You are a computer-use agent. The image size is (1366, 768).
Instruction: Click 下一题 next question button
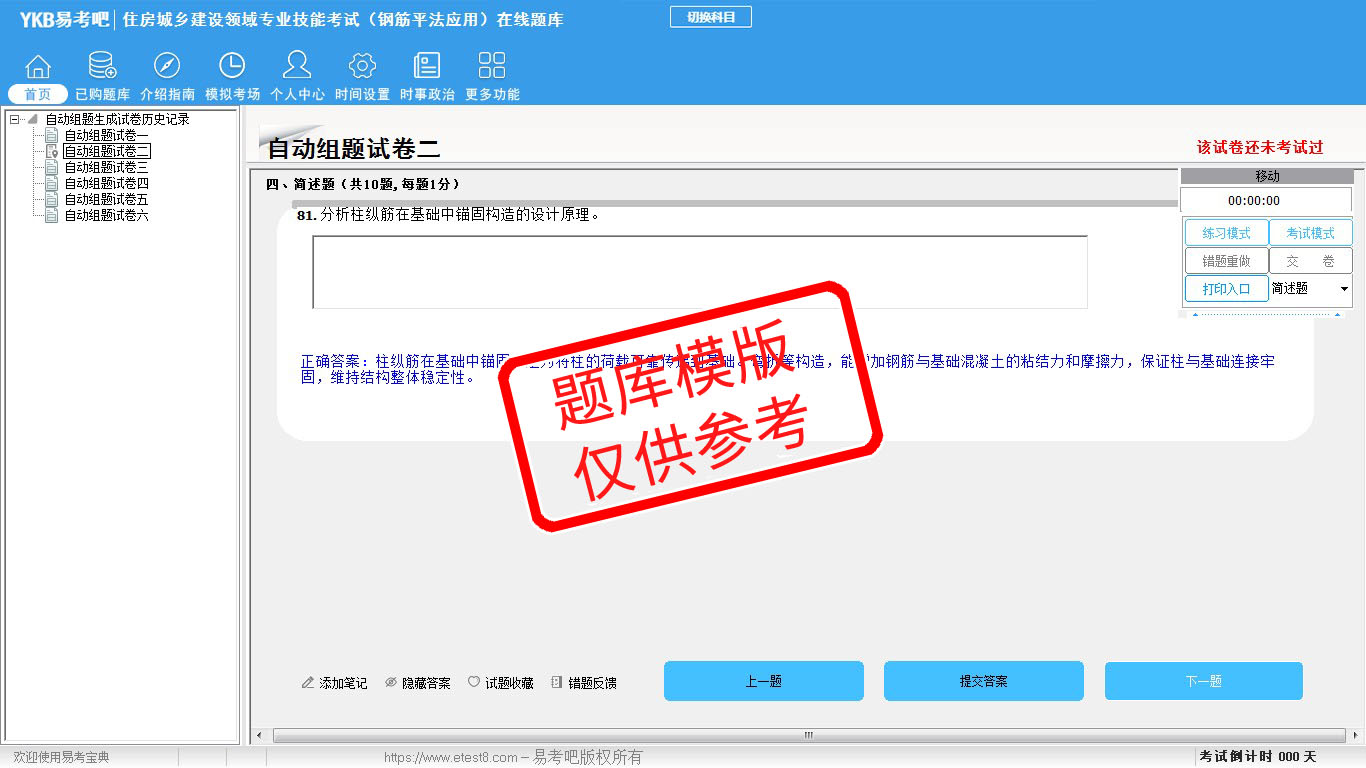[x=1203, y=681]
